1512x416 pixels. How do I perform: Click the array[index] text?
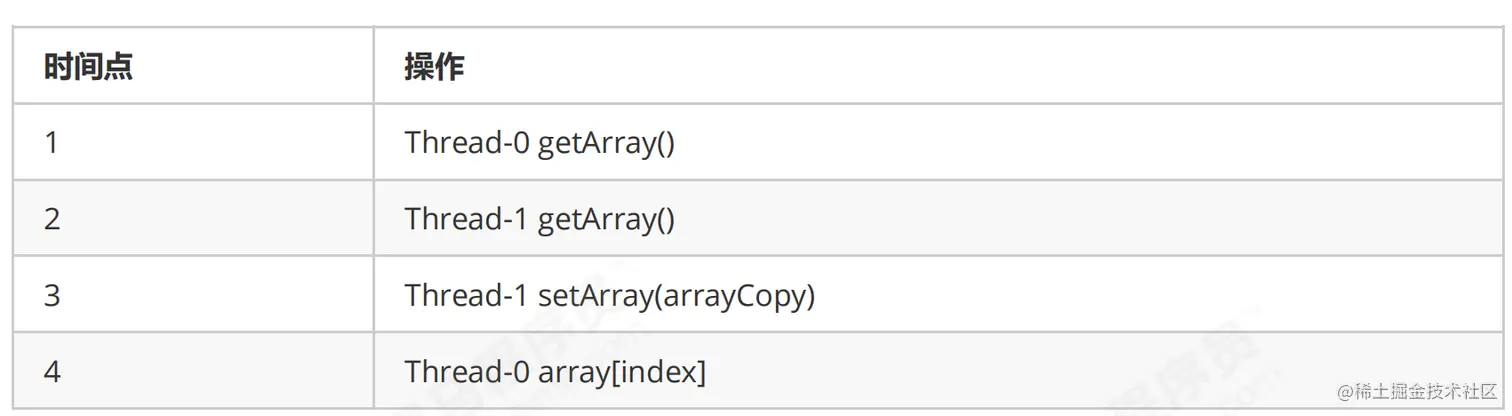pyautogui.click(x=622, y=372)
